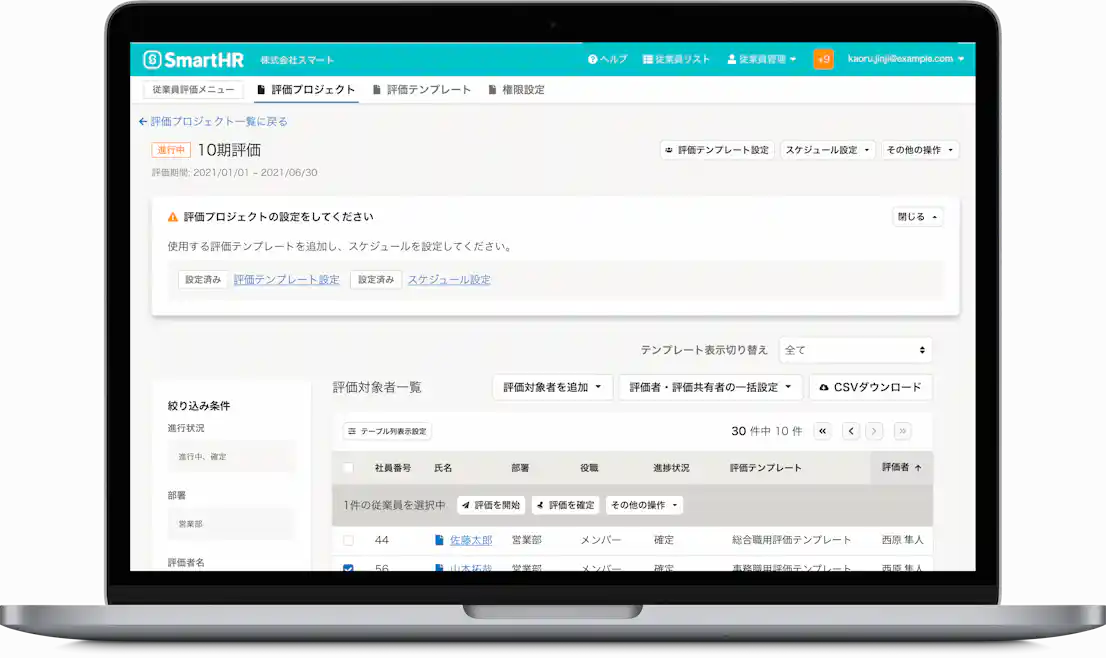Image resolution: width=1106 pixels, height=658 pixels.
Task: Open help via the ヘルプ icon
Action: tap(594, 59)
